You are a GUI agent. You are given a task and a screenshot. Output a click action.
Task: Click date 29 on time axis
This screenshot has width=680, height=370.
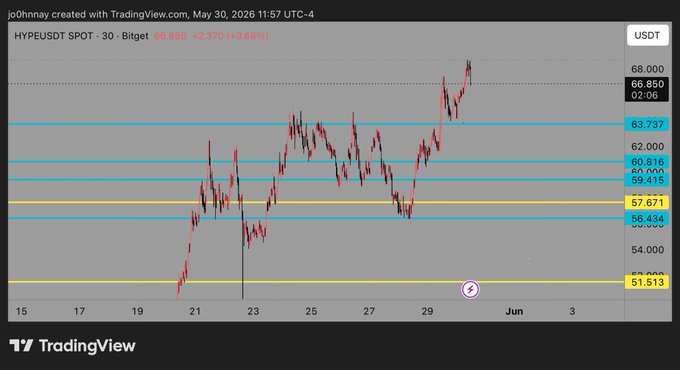click(428, 311)
